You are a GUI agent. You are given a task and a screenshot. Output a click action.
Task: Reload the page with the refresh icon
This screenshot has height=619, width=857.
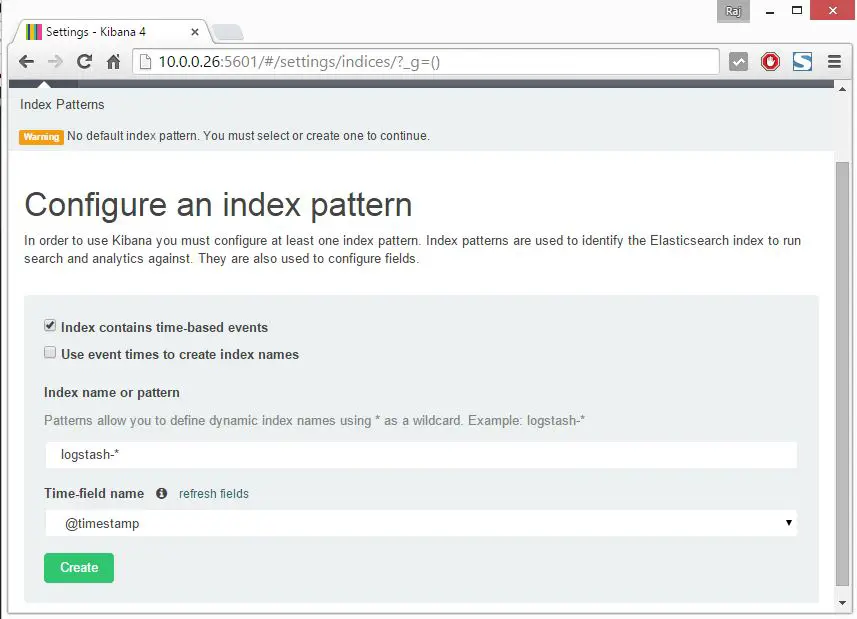(84, 61)
